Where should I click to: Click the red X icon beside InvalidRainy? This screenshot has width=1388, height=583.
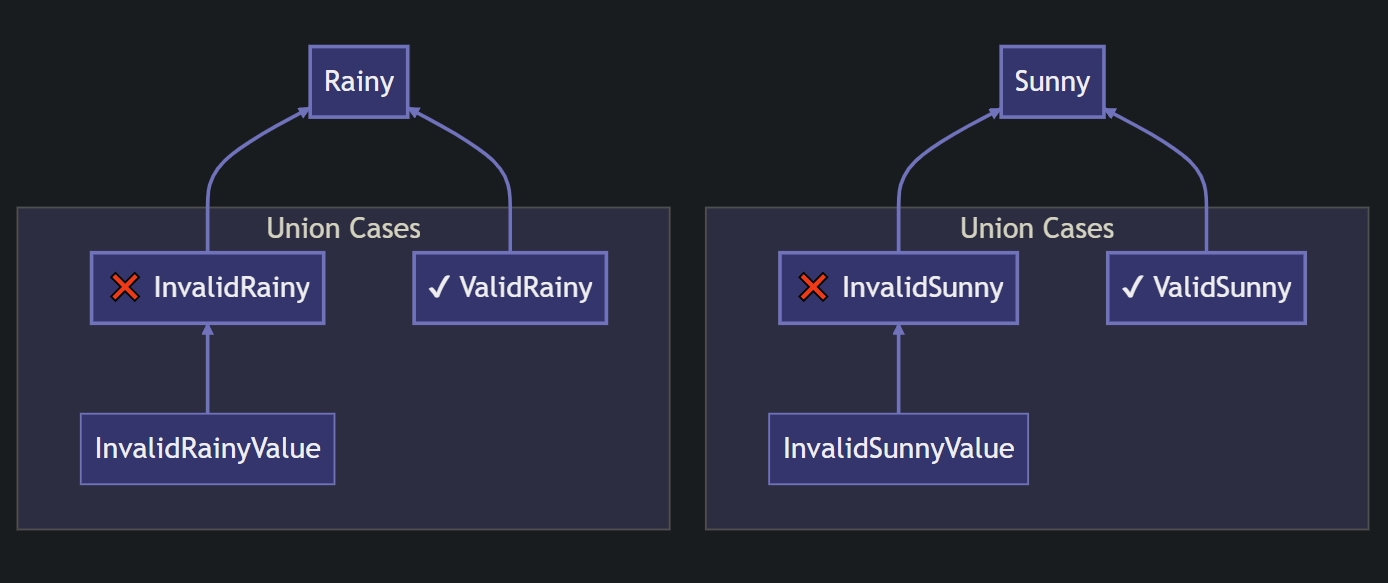click(124, 288)
